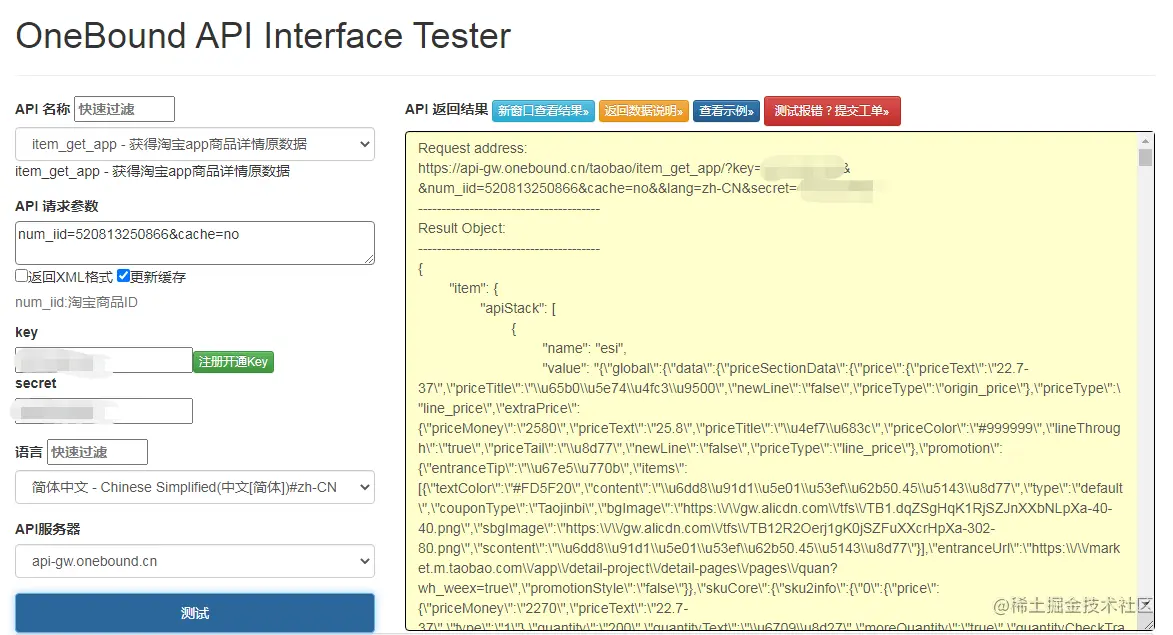Click the orange return data description button
This screenshot has width=1173, height=635.
pos(643,111)
